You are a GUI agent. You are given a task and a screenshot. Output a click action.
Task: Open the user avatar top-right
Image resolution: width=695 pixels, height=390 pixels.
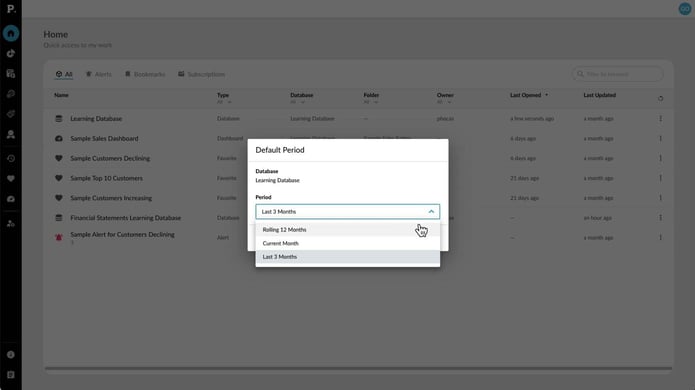[x=685, y=9]
